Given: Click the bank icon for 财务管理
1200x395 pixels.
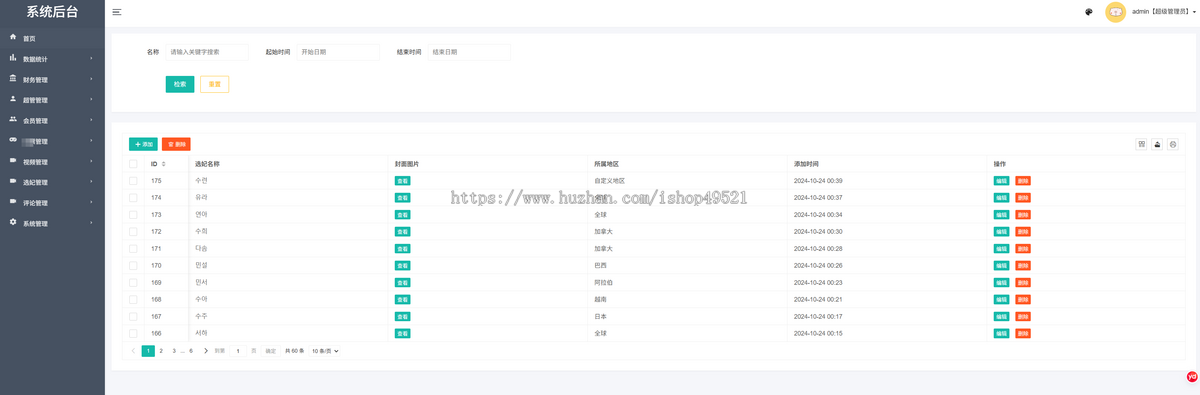Looking at the screenshot, I should coord(12,79).
